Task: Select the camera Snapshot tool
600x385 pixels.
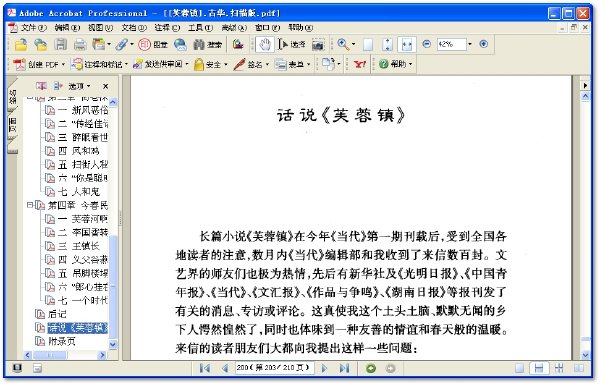Action: point(318,45)
